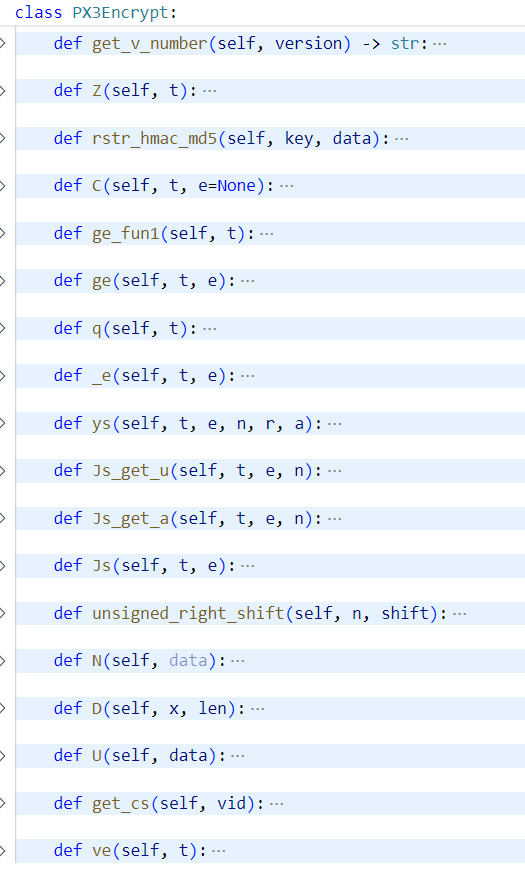
Task: Expand the unsigned_right_shift fold arrow
Action: [2, 613]
